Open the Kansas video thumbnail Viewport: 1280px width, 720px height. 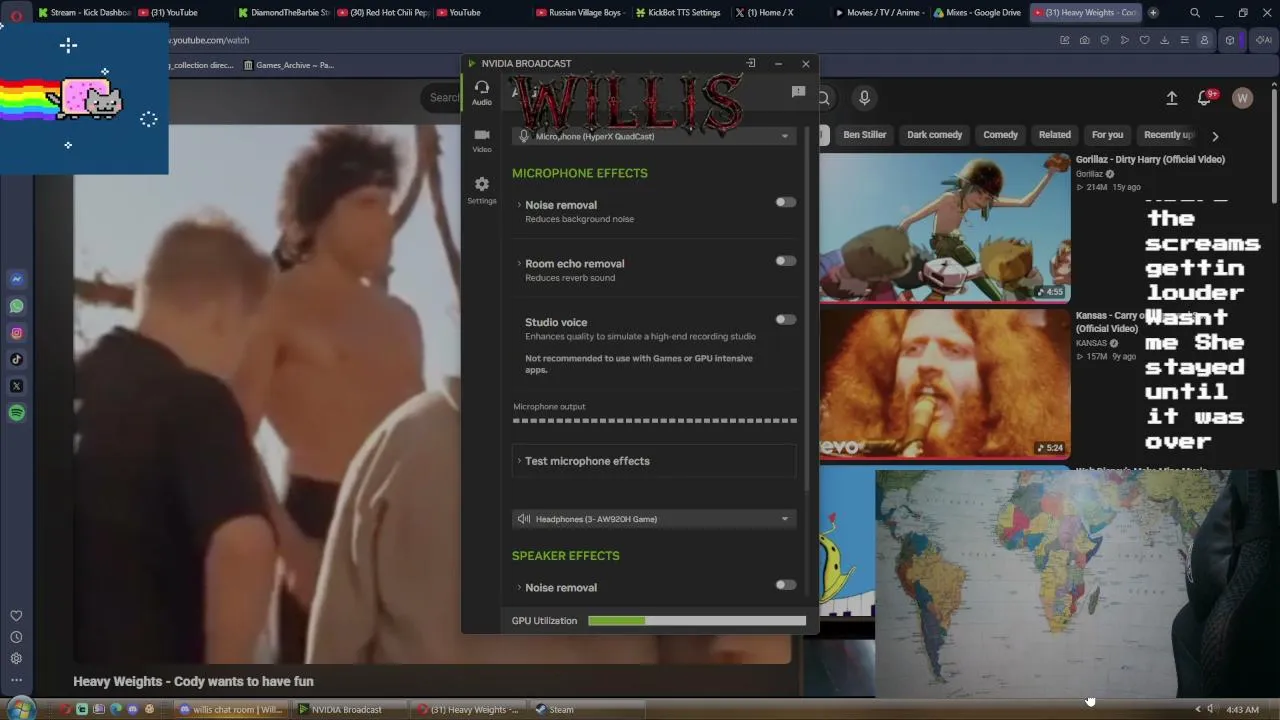click(x=945, y=384)
